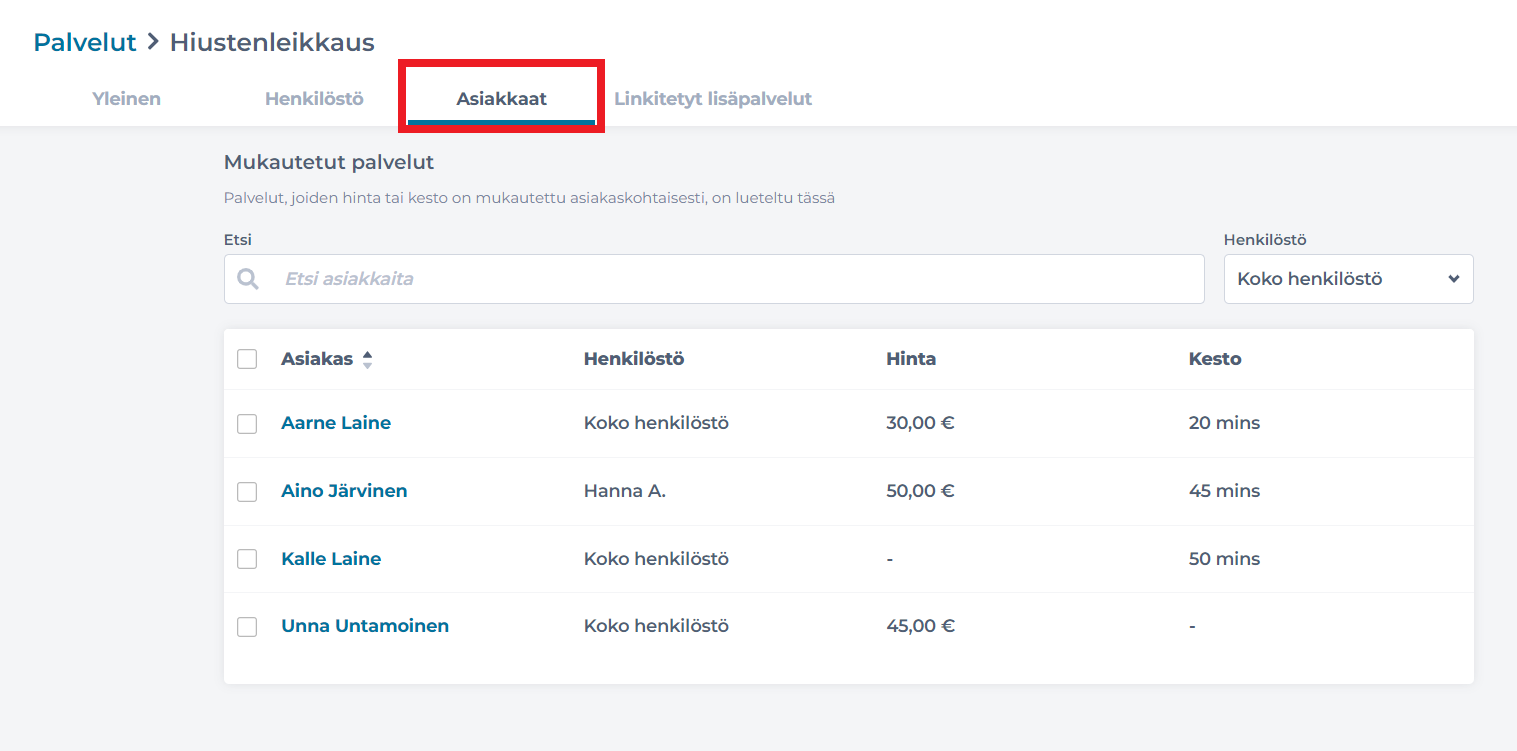Toggle the select-all checkbox in header
Viewport: 1517px width, 751px height.
click(x=247, y=359)
